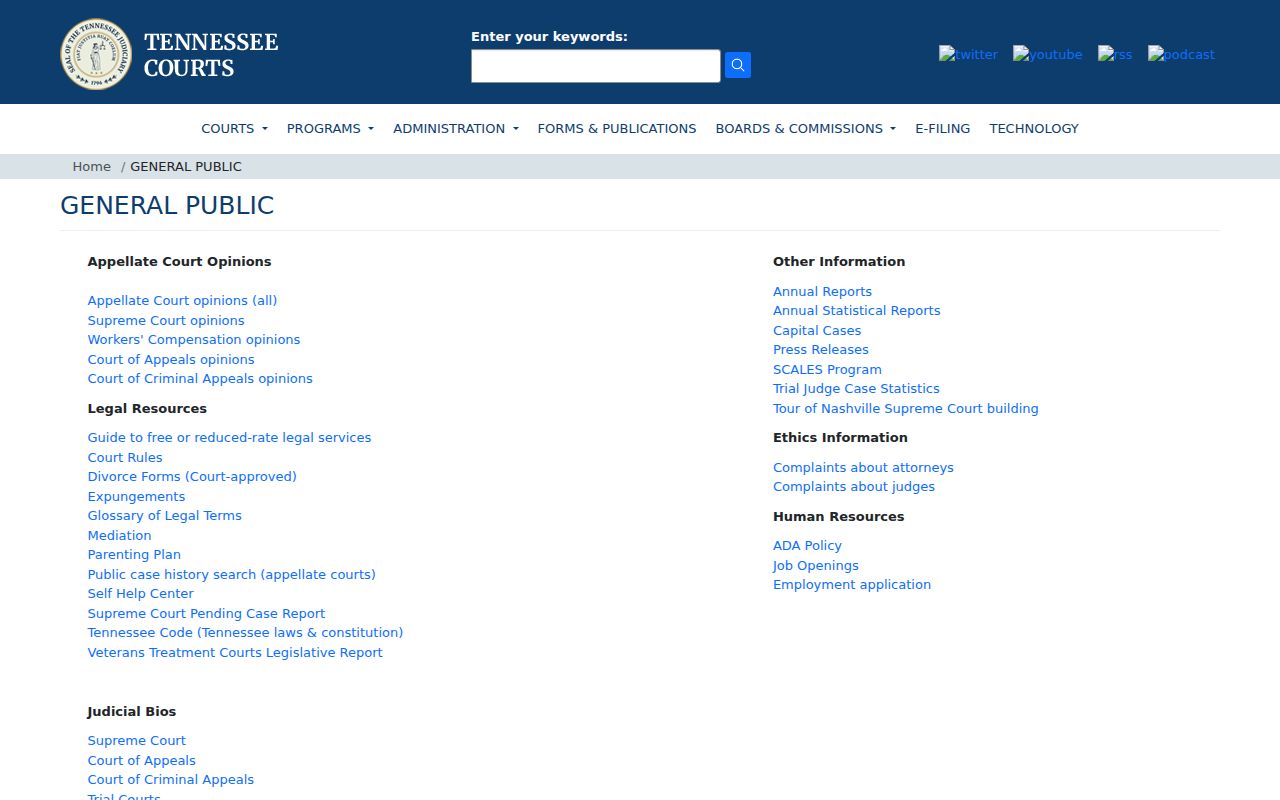
Task: Open the Capital Cases link
Action: [x=817, y=330]
